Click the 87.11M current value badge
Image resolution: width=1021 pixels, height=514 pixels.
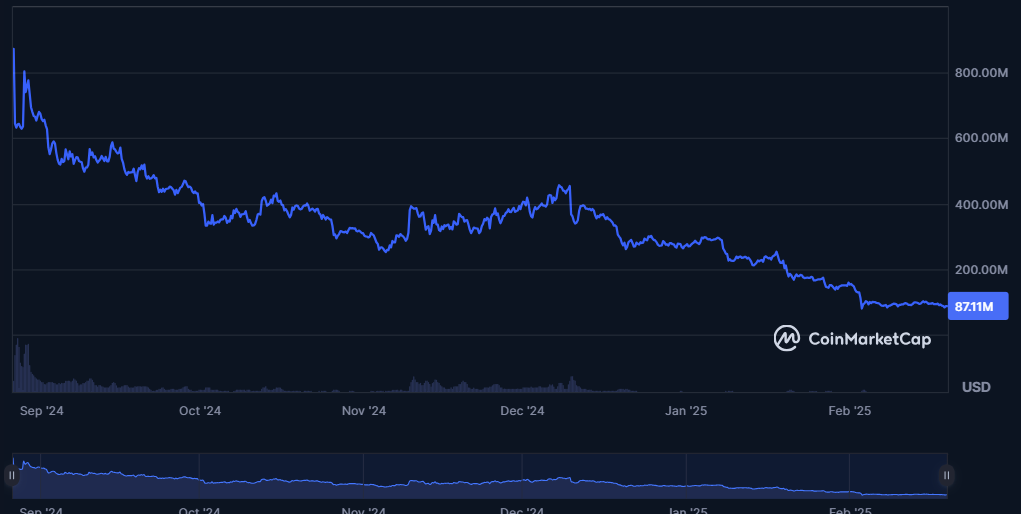[x=978, y=306]
